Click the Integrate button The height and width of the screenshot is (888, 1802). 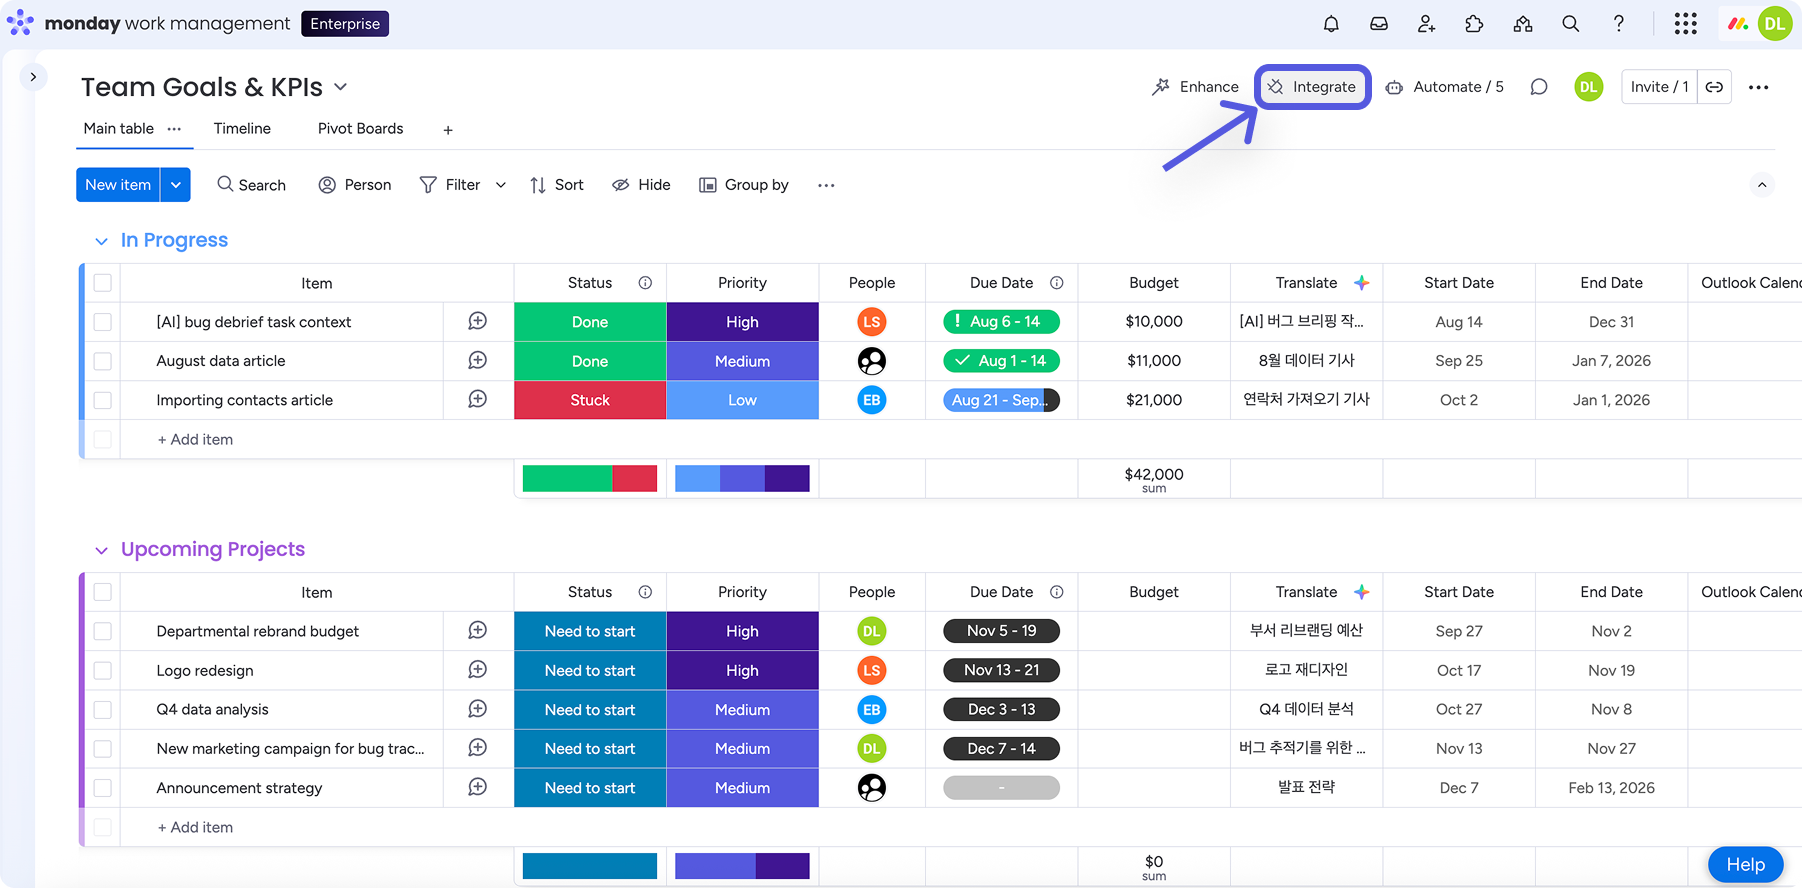click(1312, 87)
